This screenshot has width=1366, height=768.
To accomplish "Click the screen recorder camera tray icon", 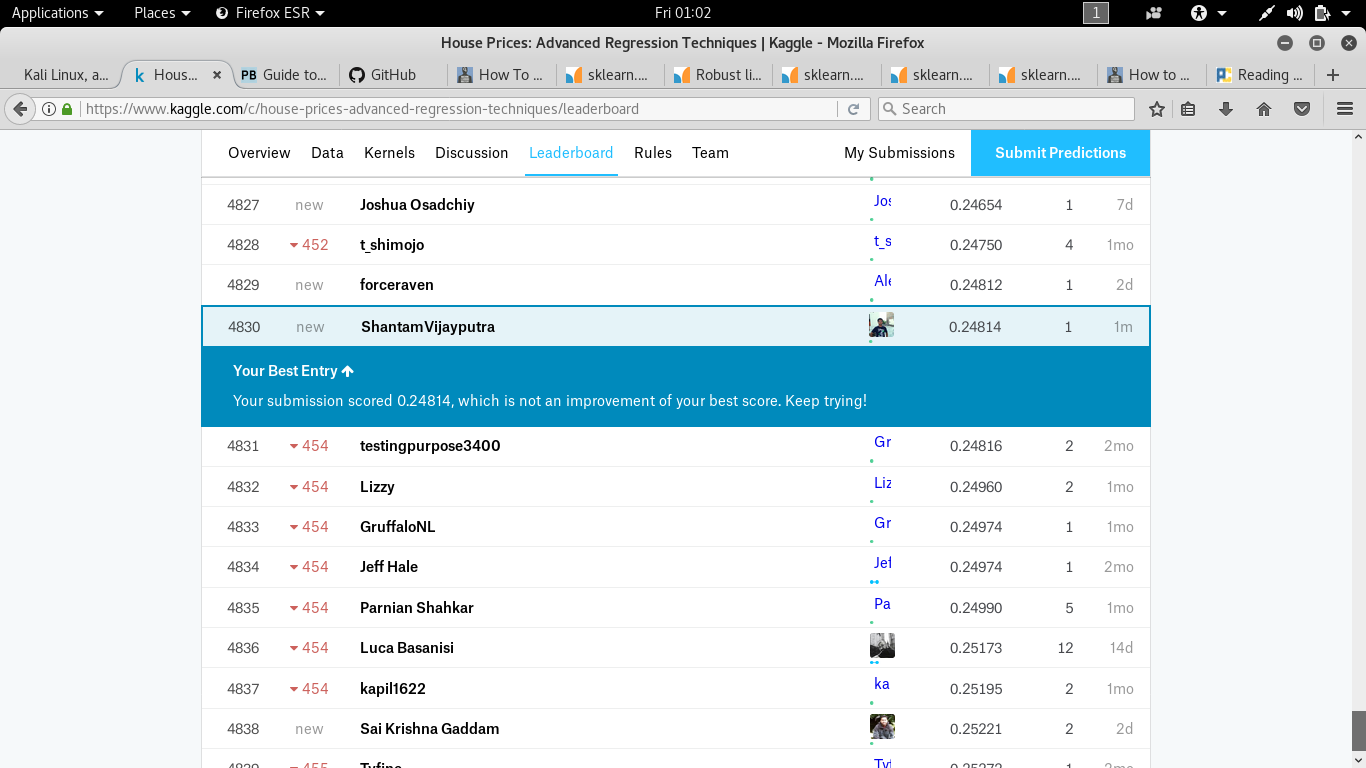I will click(x=1154, y=13).
